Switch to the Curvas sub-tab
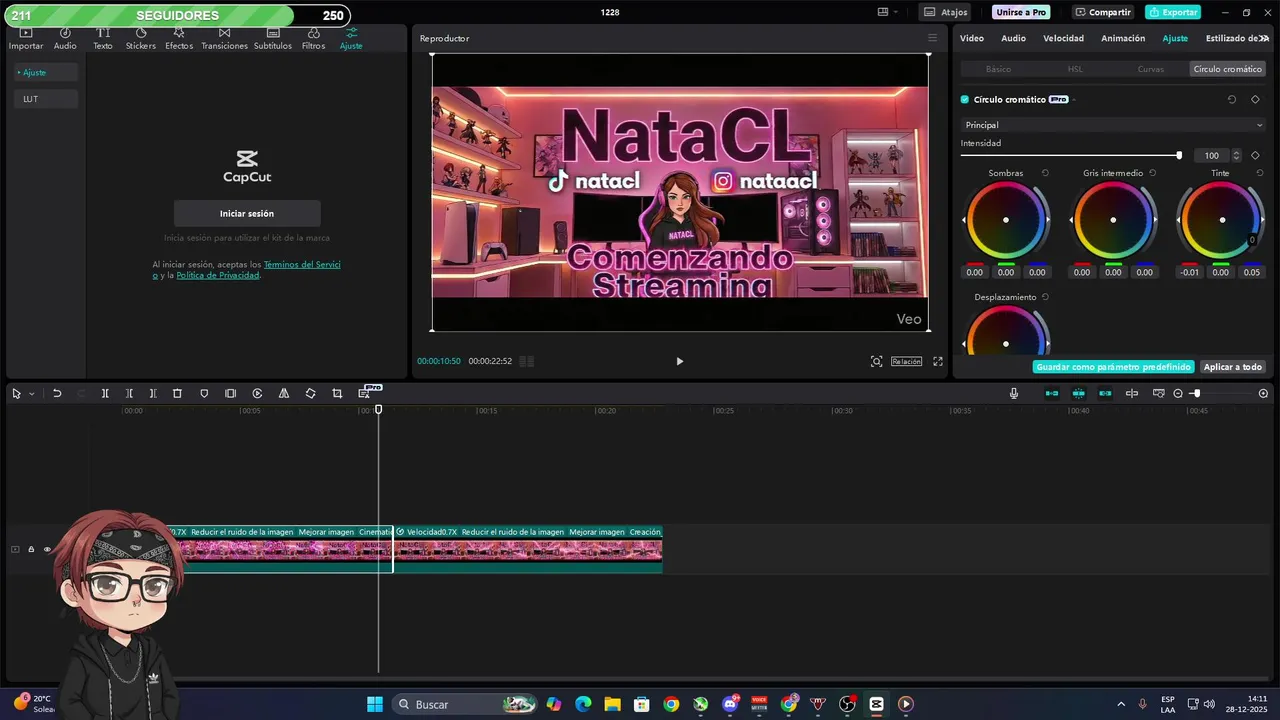Image resolution: width=1280 pixels, height=720 pixels. click(1151, 69)
